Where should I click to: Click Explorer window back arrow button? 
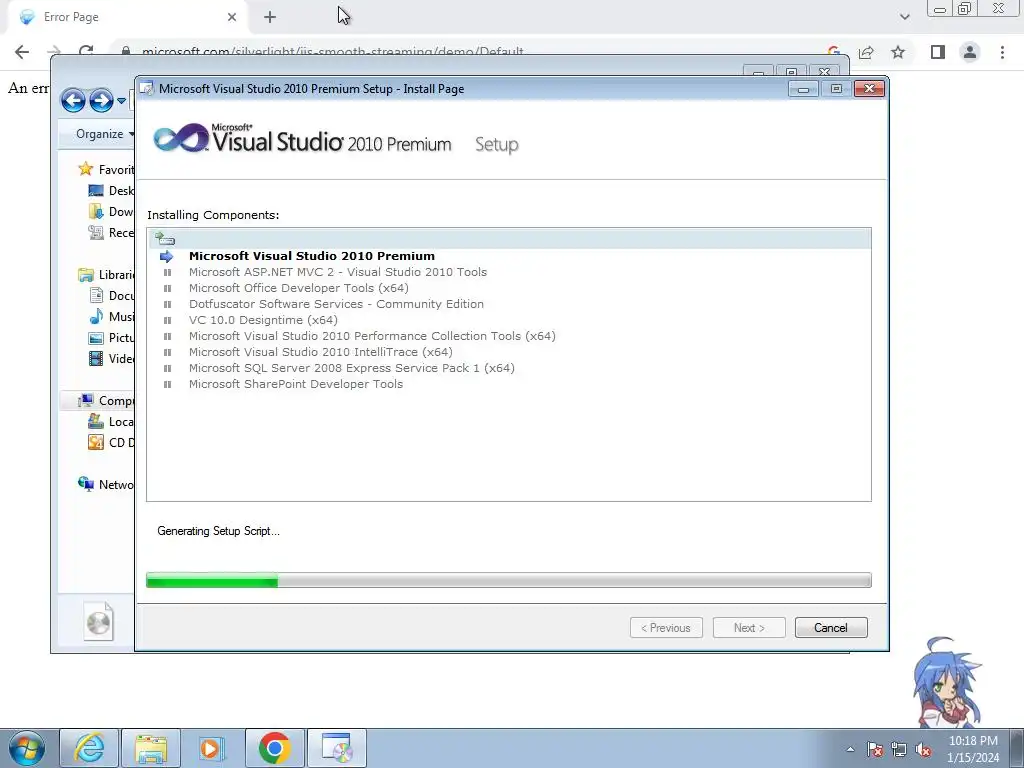click(x=73, y=101)
